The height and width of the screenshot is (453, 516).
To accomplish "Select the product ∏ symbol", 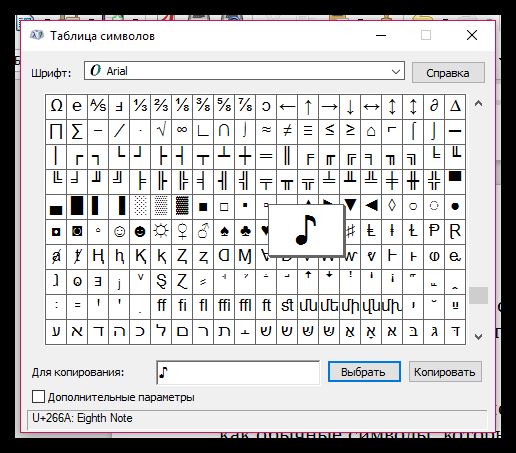I will (56, 131).
